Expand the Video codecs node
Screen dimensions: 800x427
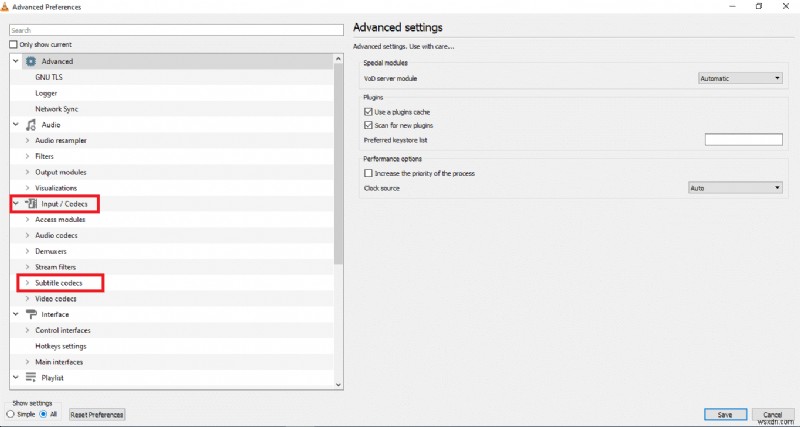[28, 298]
